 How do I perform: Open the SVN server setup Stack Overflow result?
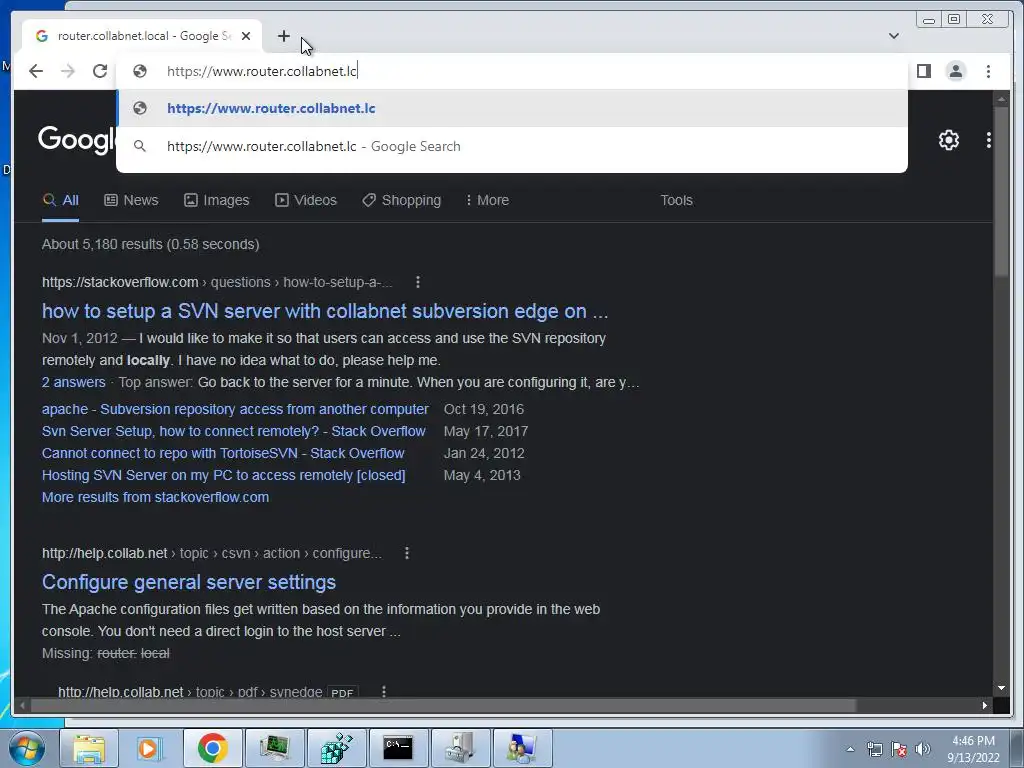(325, 311)
